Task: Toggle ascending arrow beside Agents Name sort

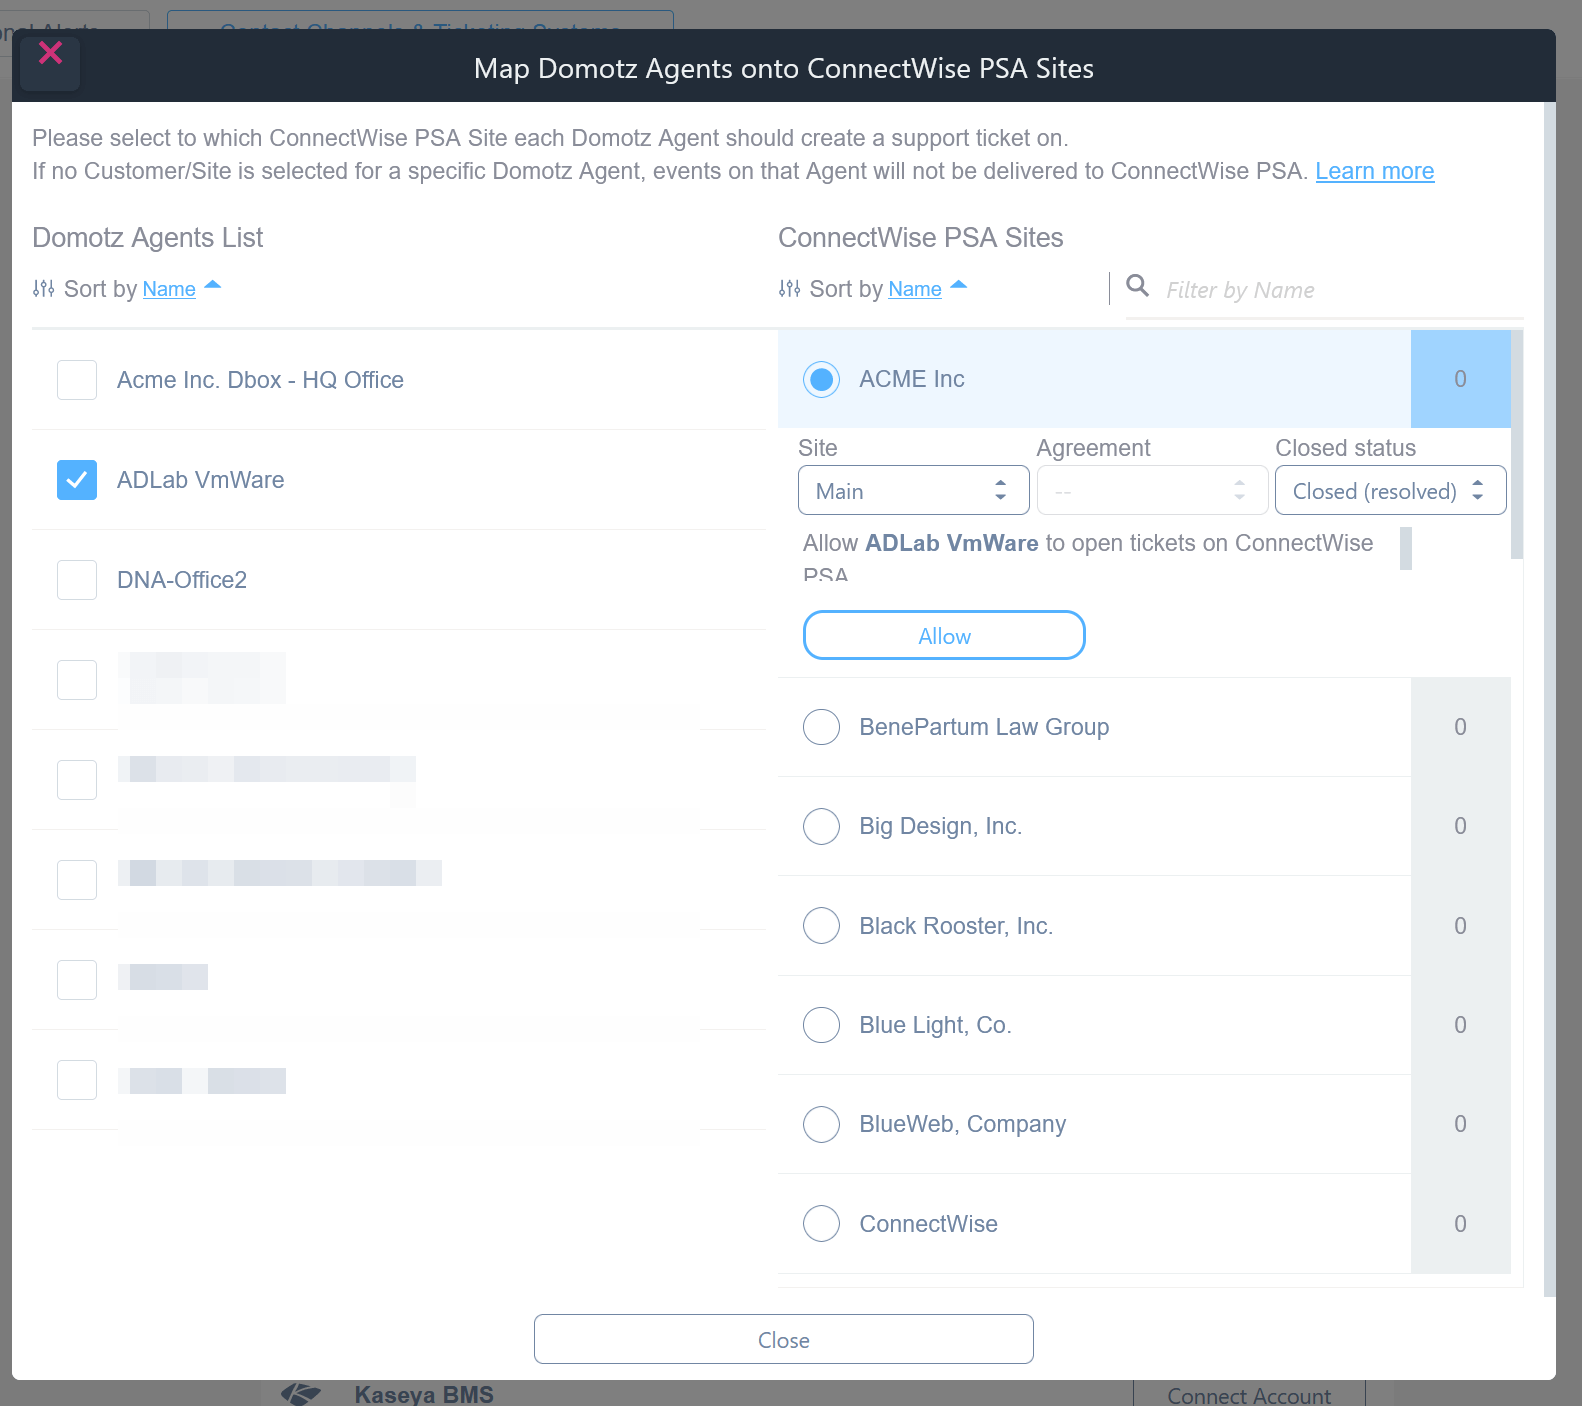Action: tap(212, 286)
